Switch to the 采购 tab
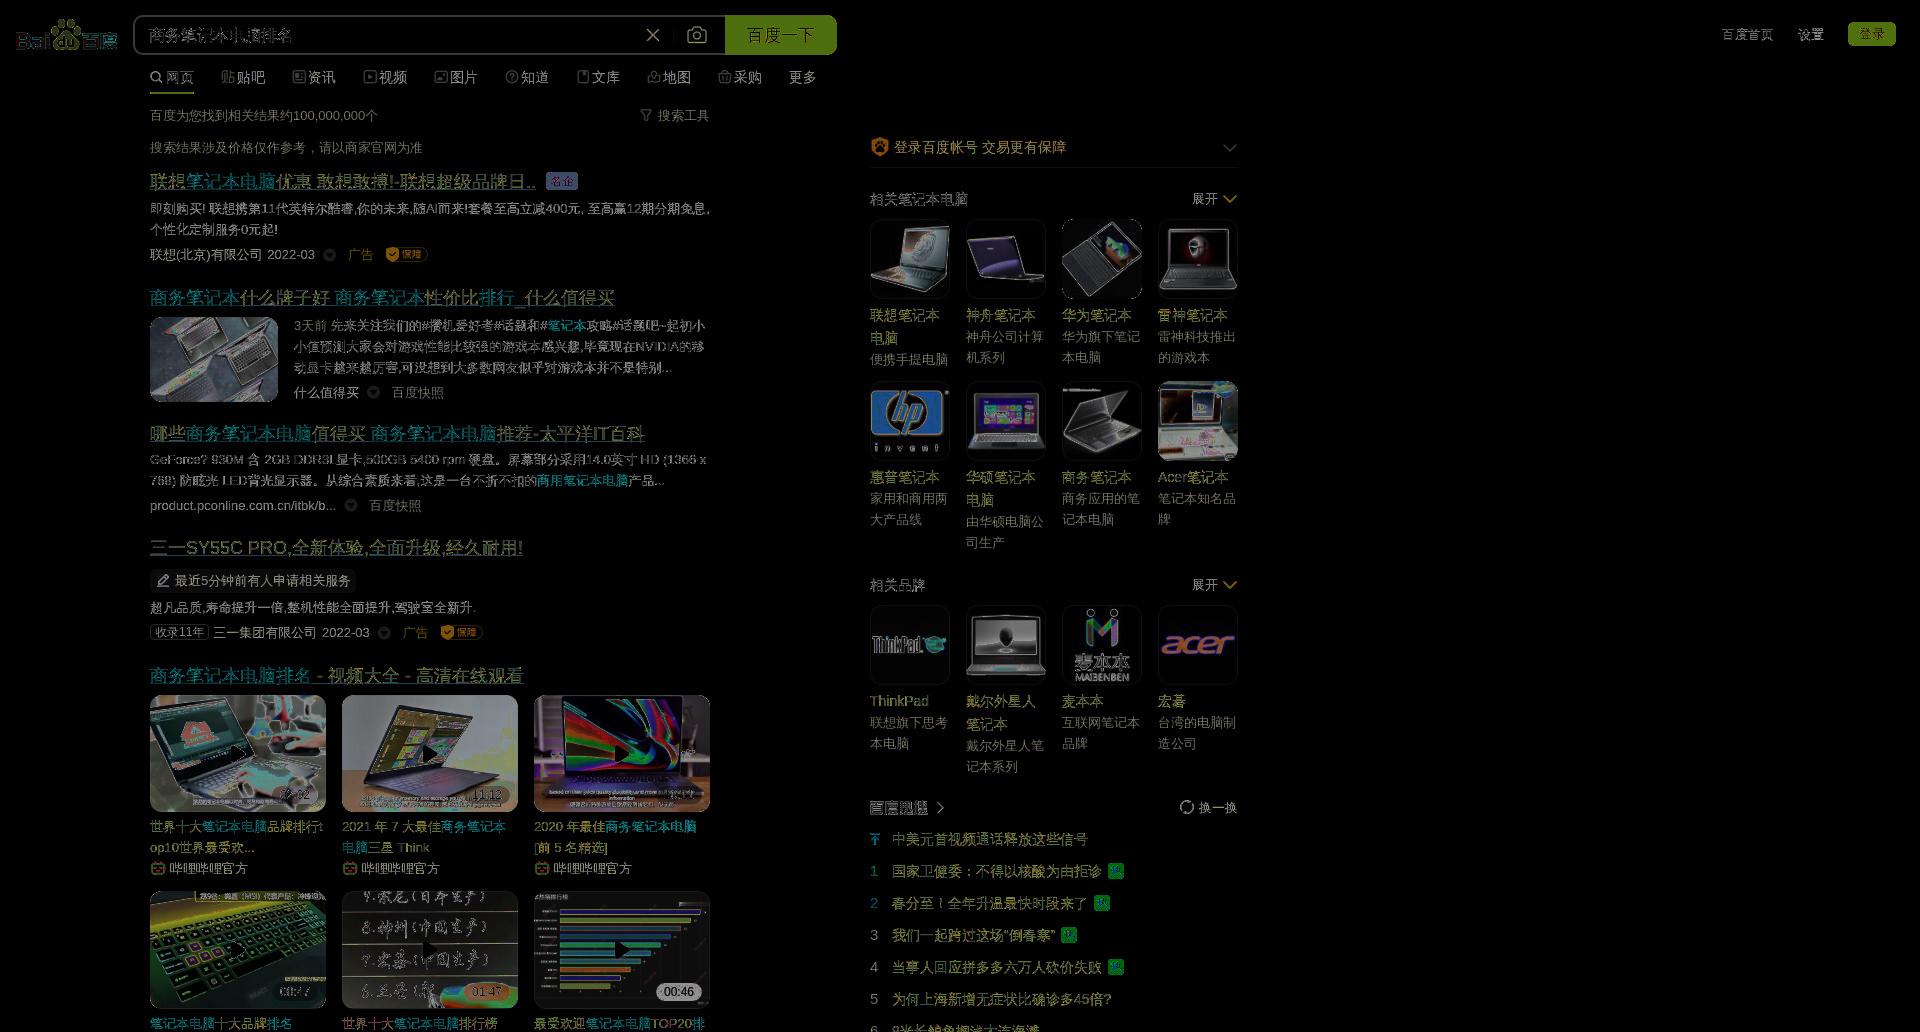This screenshot has width=1920, height=1032. (x=740, y=77)
